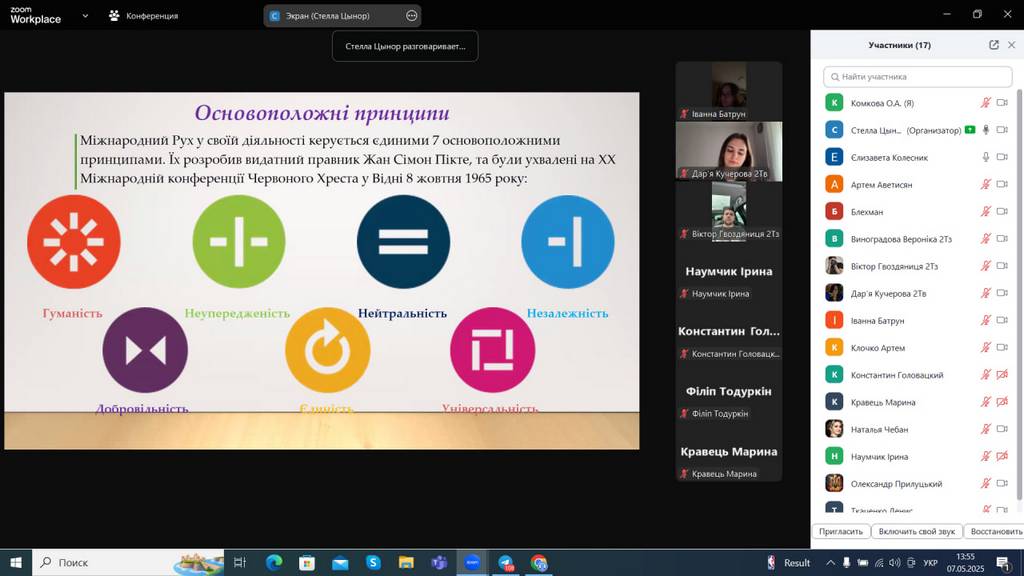Click camera icon for Артем Аветисян
This screenshot has height=576, width=1024.
coord(1002,184)
